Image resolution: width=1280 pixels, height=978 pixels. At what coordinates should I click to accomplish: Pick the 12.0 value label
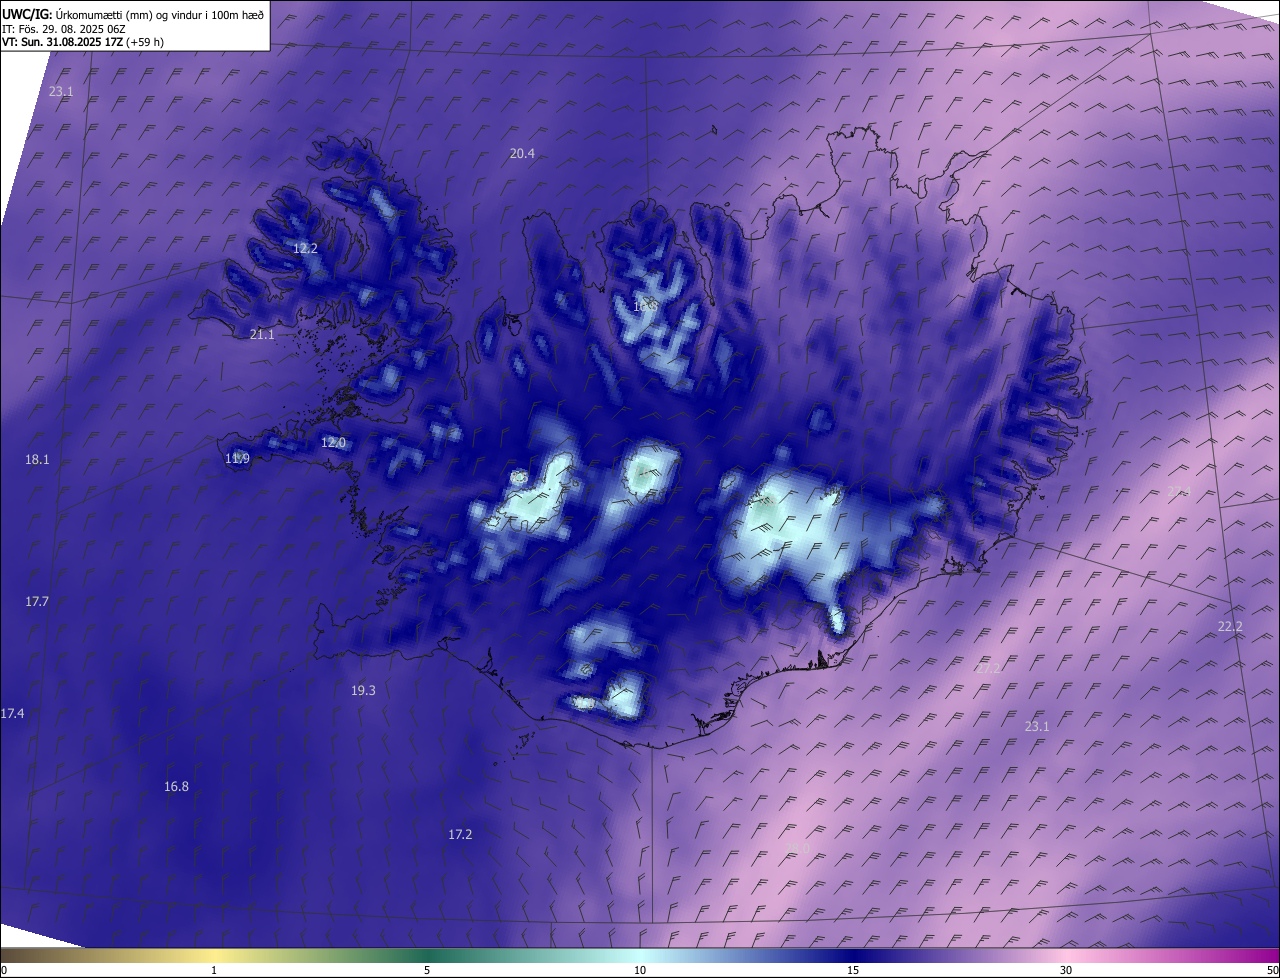tap(333, 442)
